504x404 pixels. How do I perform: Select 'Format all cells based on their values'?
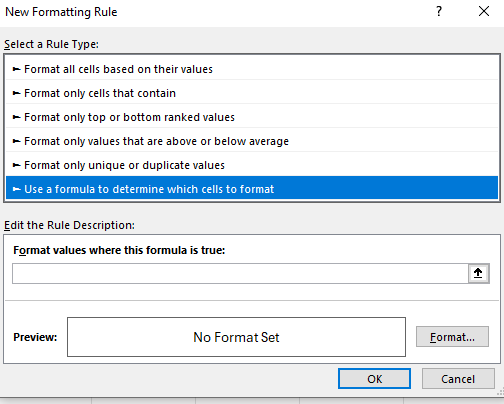252,69
